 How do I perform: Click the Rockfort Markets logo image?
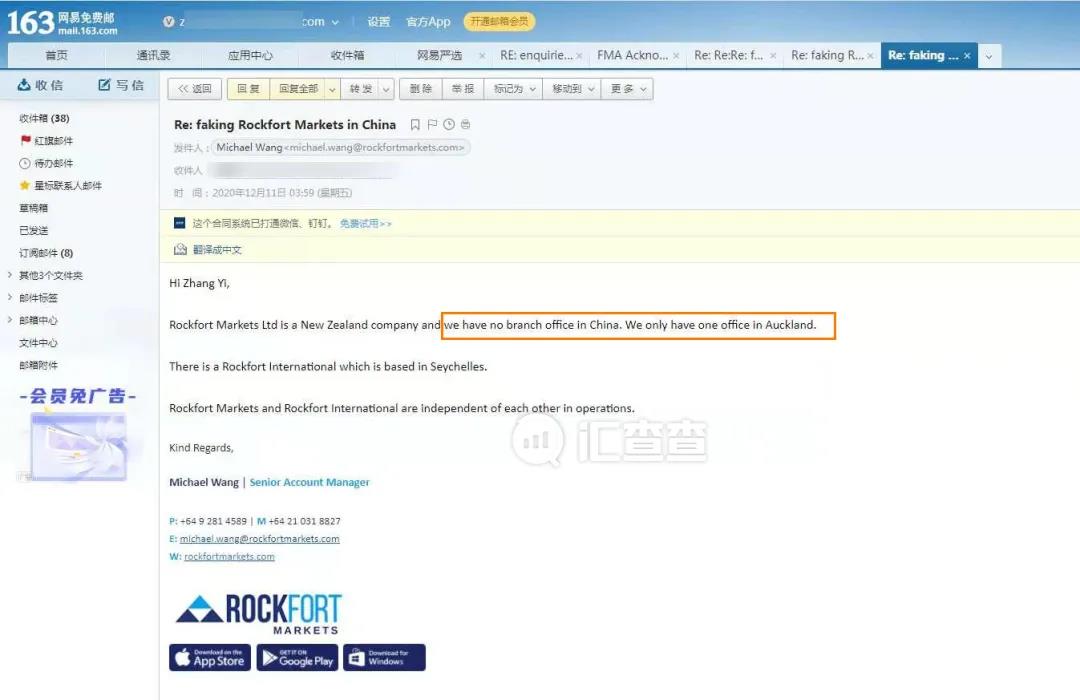click(x=258, y=613)
